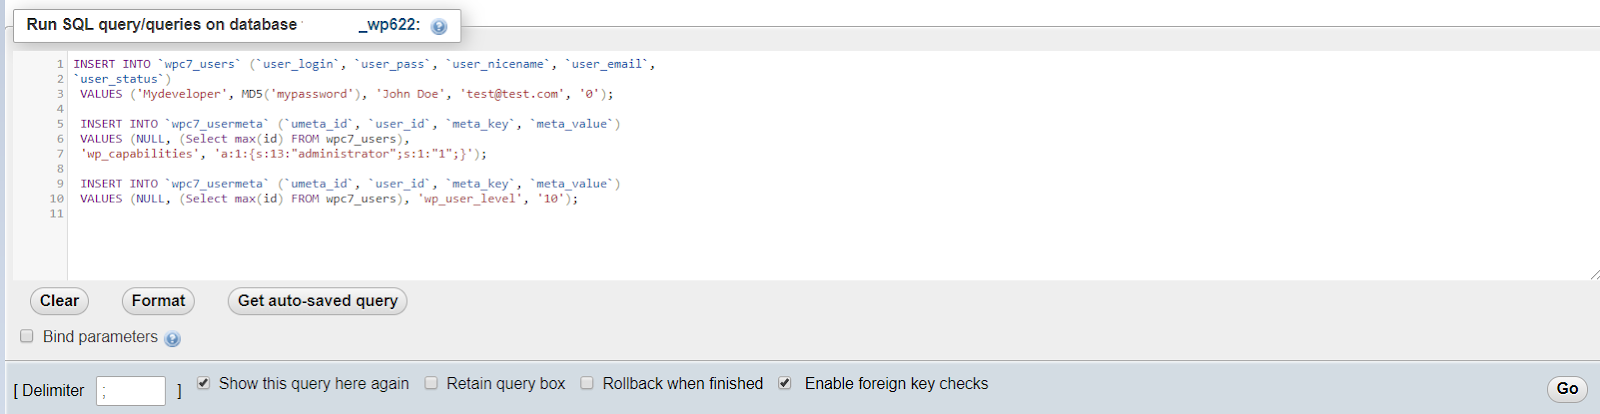Image resolution: width=1600 pixels, height=414 pixels.
Task: Click the help icon next to Bind parameters
Action: pos(172,339)
